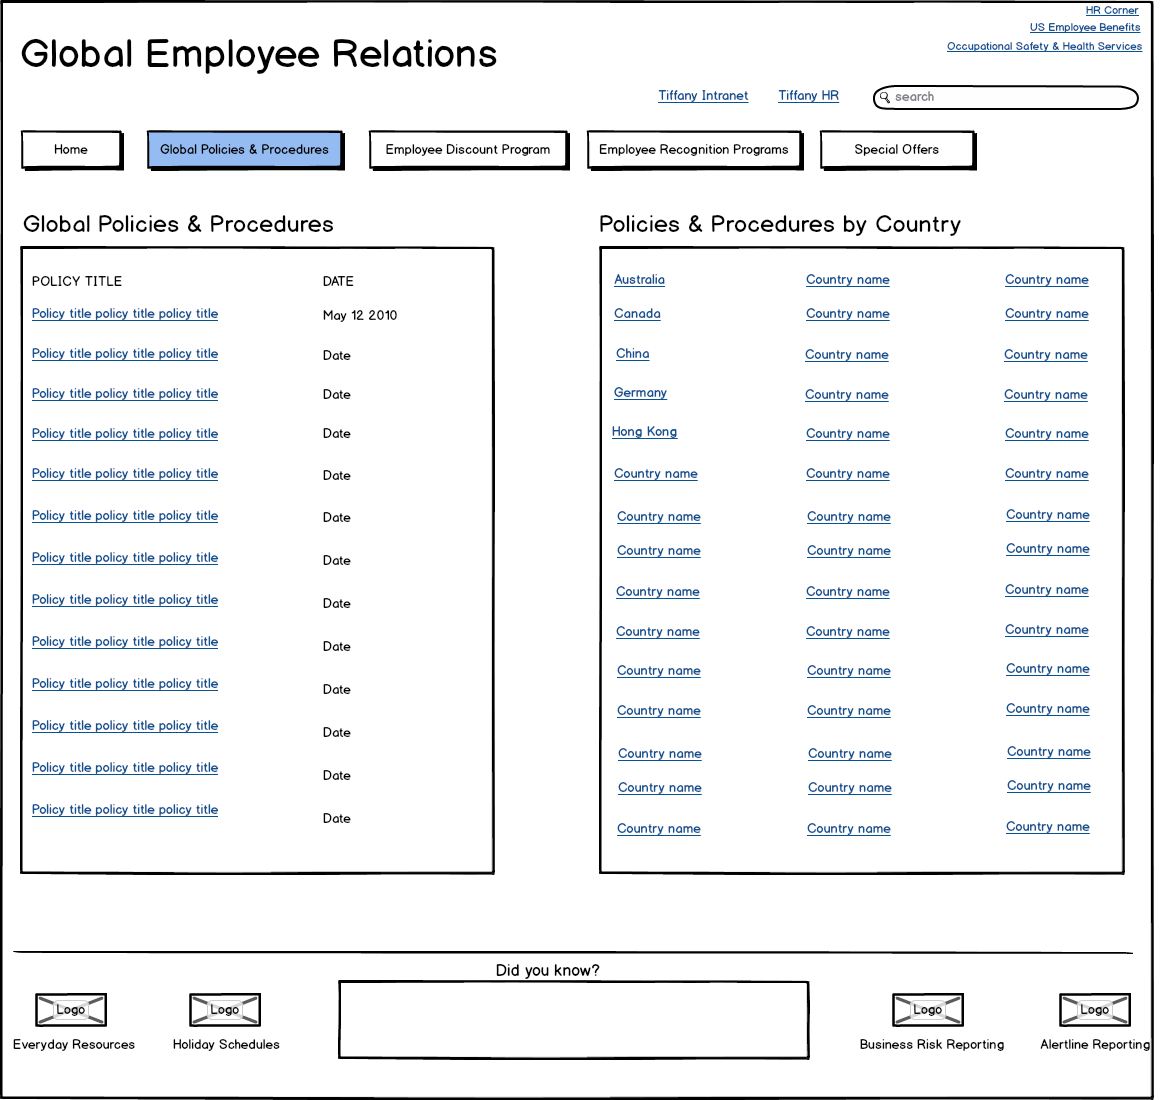The height and width of the screenshot is (1100, 1160).
Task: Click the Holiday Schedules label
Action: pos(226,1045)
